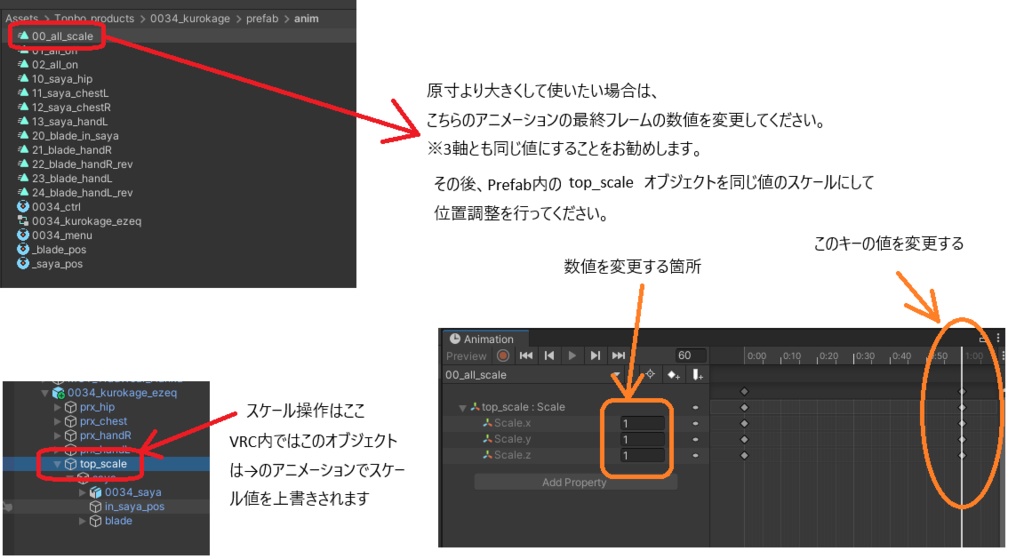Click the 21_blade_handR clip icon
Image resolution: width=1024 pixels, height=559 pixels.
coord(24,150)
